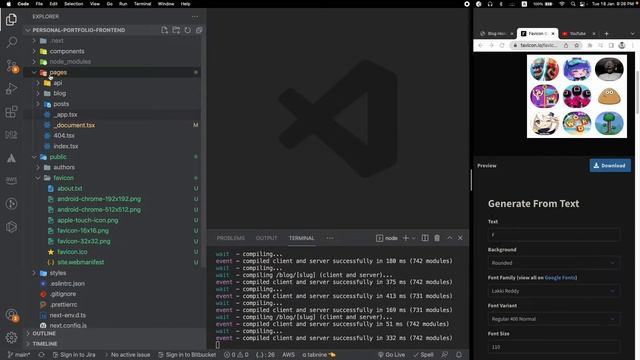
Task: Kill terminal with trash icon
Action: (437, 238)
